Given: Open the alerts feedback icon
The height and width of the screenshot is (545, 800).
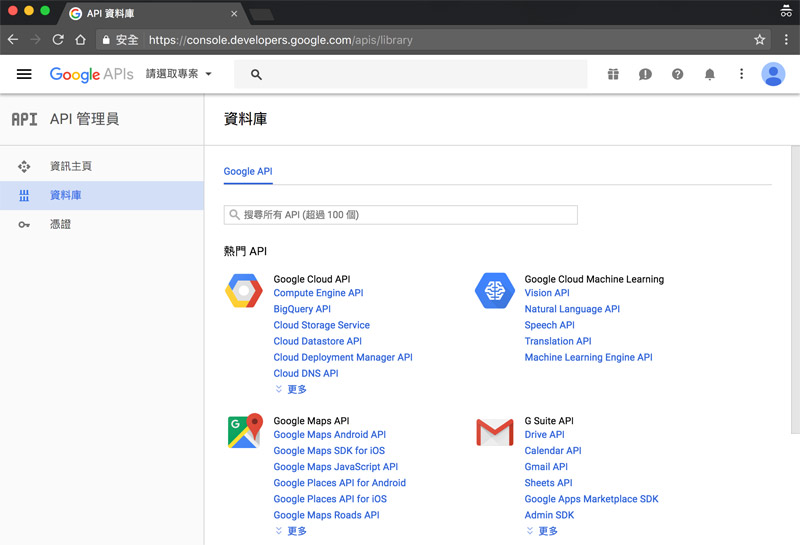Looking at the screenshot, I should pyautogui.click(x=645, y=74).
